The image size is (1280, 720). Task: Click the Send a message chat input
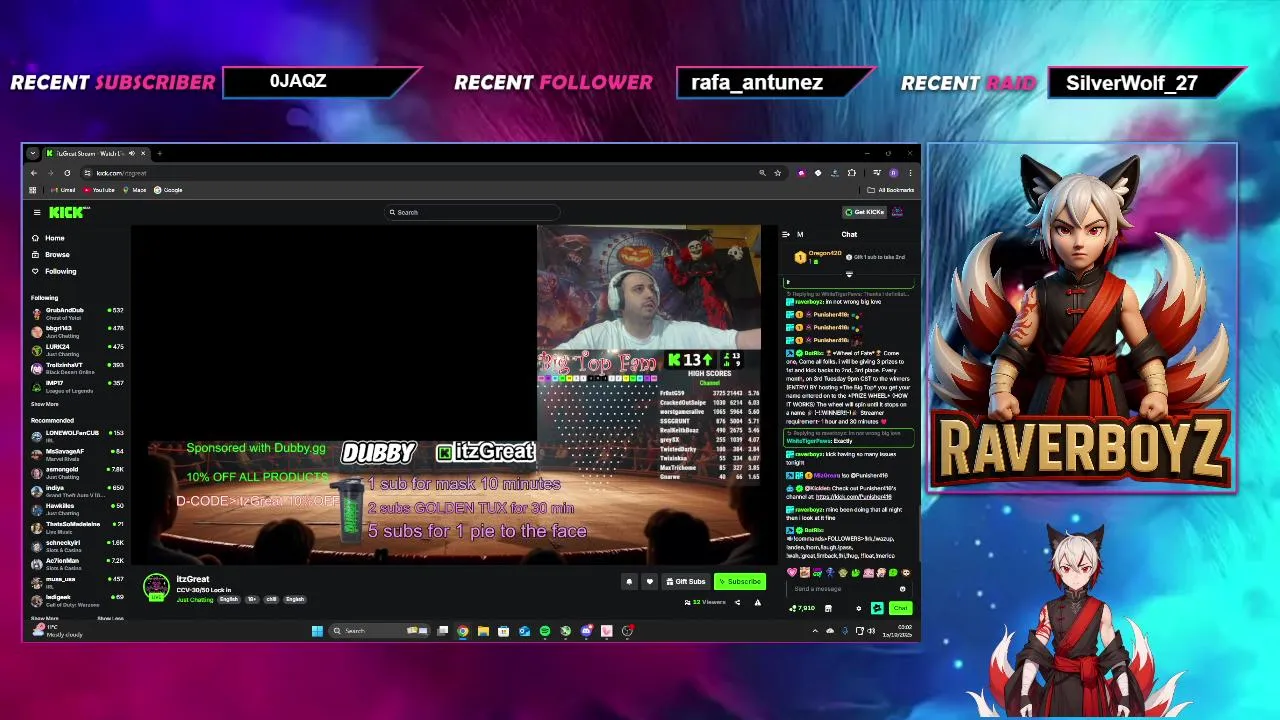click(849, 589)
